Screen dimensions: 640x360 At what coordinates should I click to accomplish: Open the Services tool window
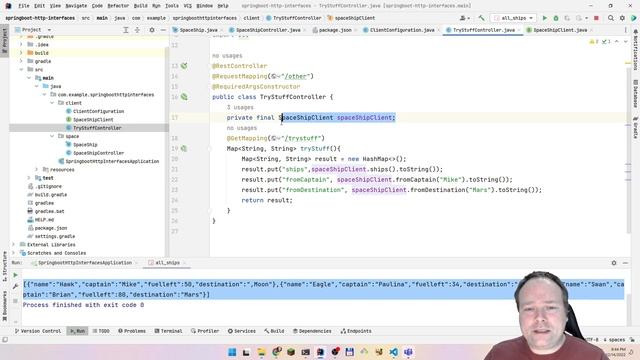click(242, 331)
